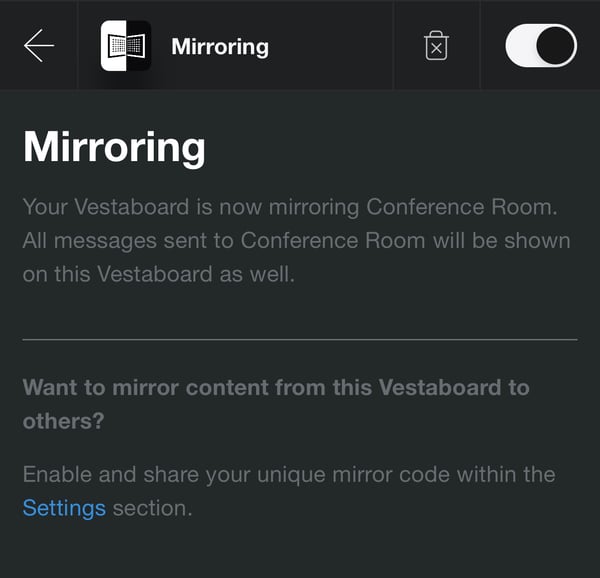
Task: Click "Conference Room." at end of first line
Action: pos(461,207)
